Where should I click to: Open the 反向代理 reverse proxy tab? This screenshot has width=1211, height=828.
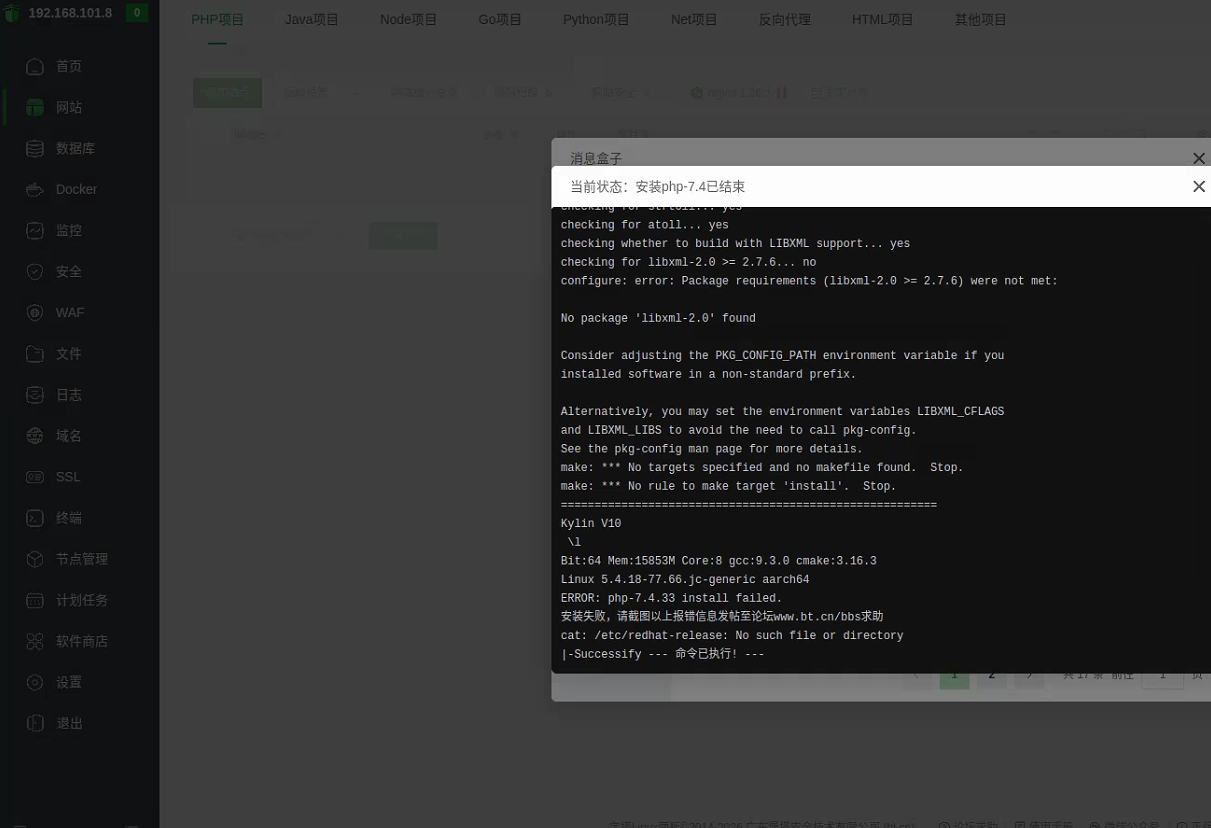coord(785,20)
